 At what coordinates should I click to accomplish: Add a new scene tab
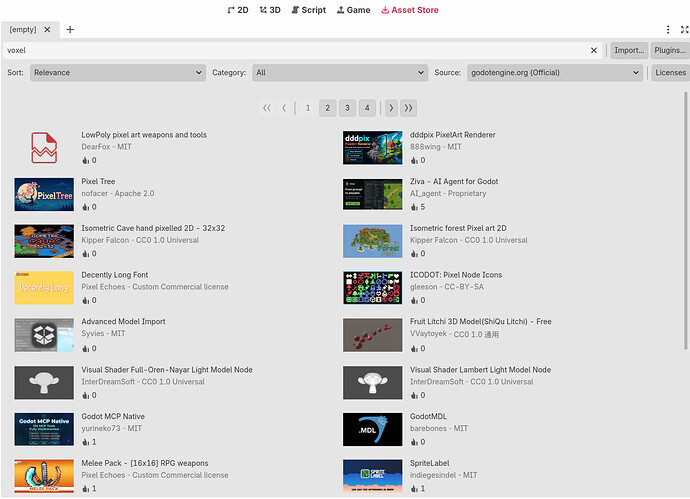pyautogui.click(x=70, y=29)
